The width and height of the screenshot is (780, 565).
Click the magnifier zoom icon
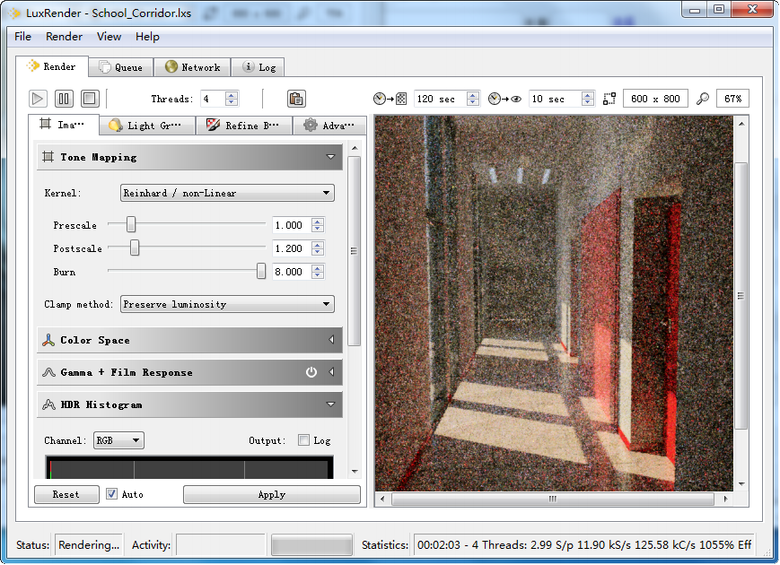703,99
